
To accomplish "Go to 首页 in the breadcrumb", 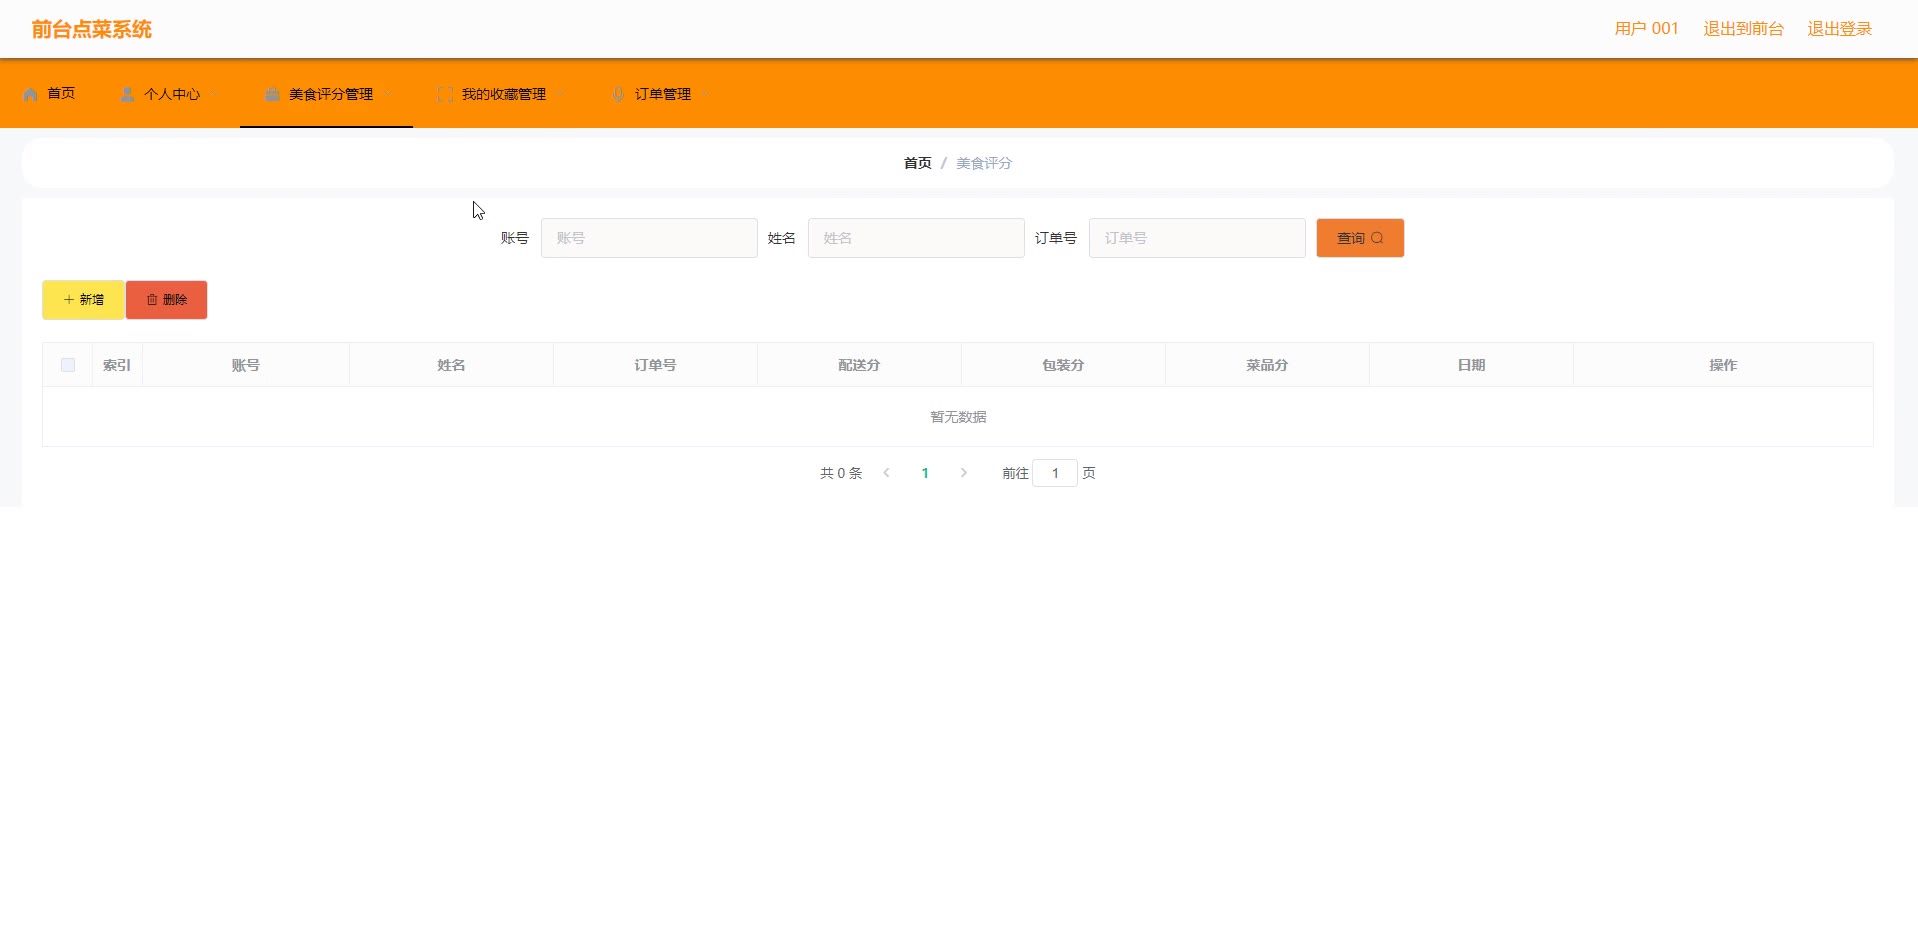I will pyautogui.click(x=917, y=163).
